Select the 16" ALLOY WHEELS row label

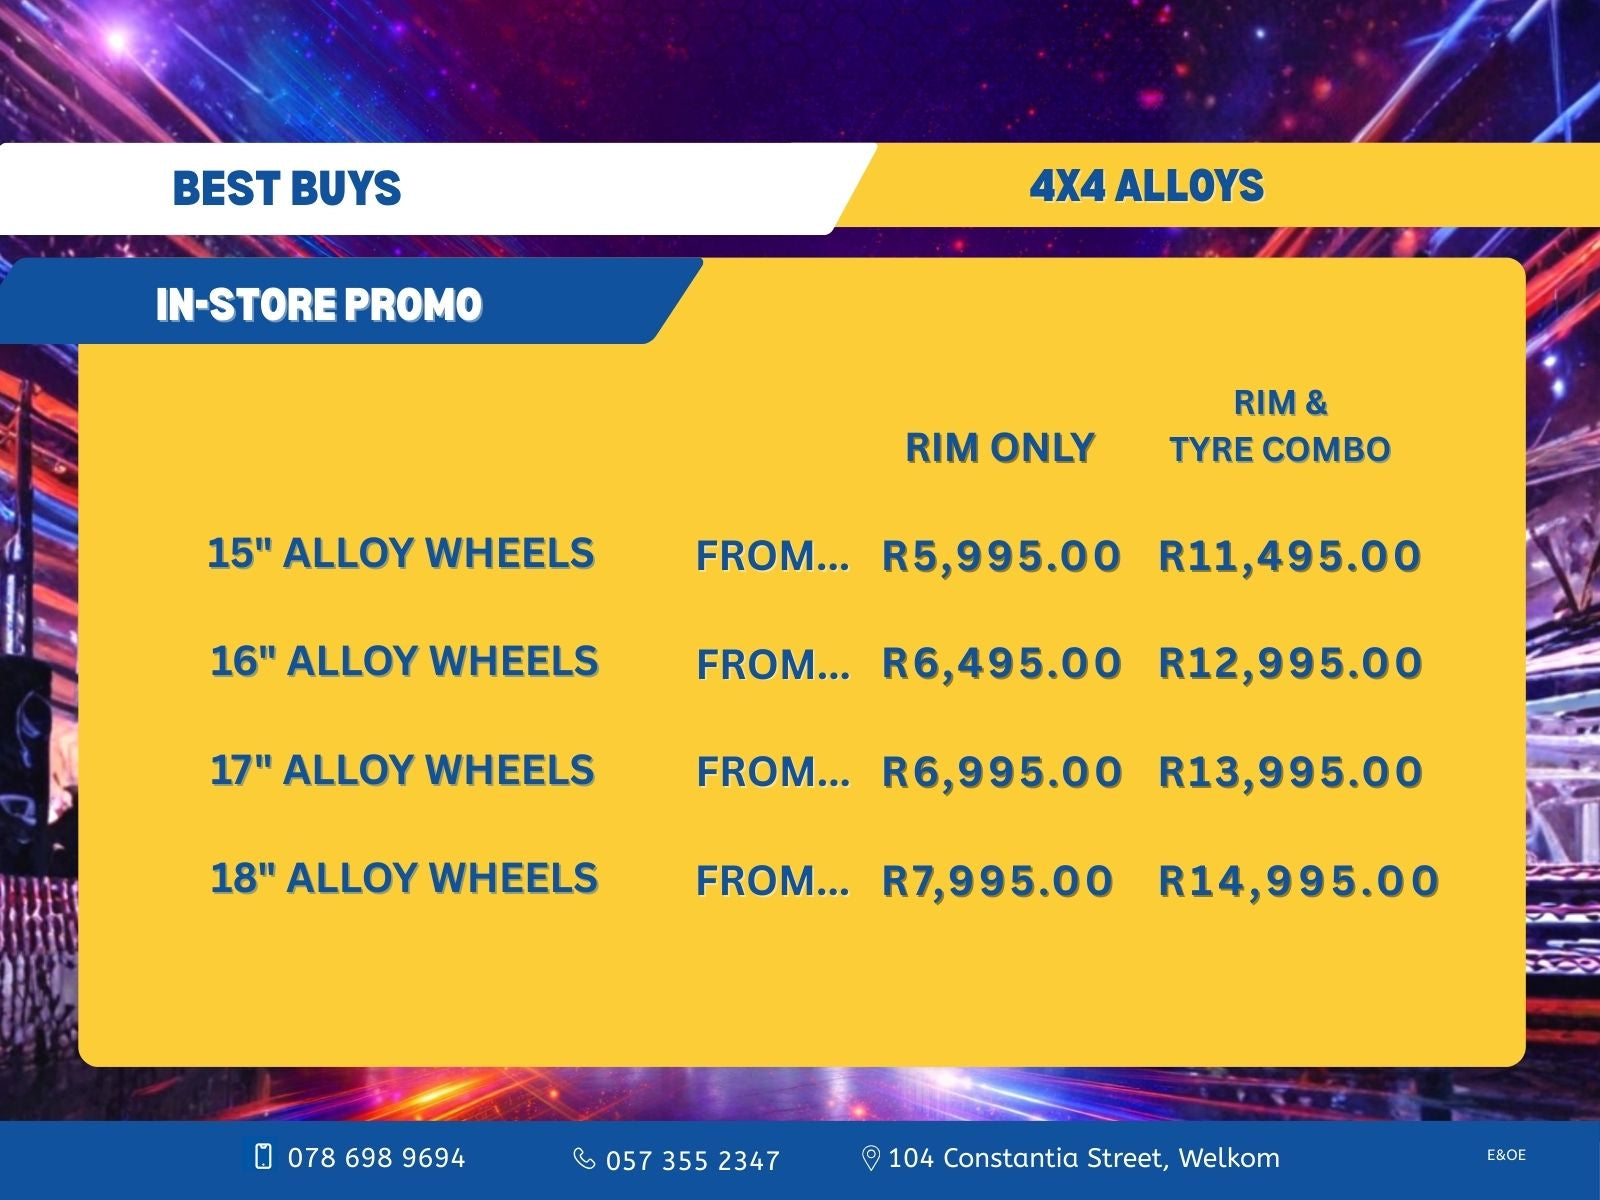pos(404,661)
